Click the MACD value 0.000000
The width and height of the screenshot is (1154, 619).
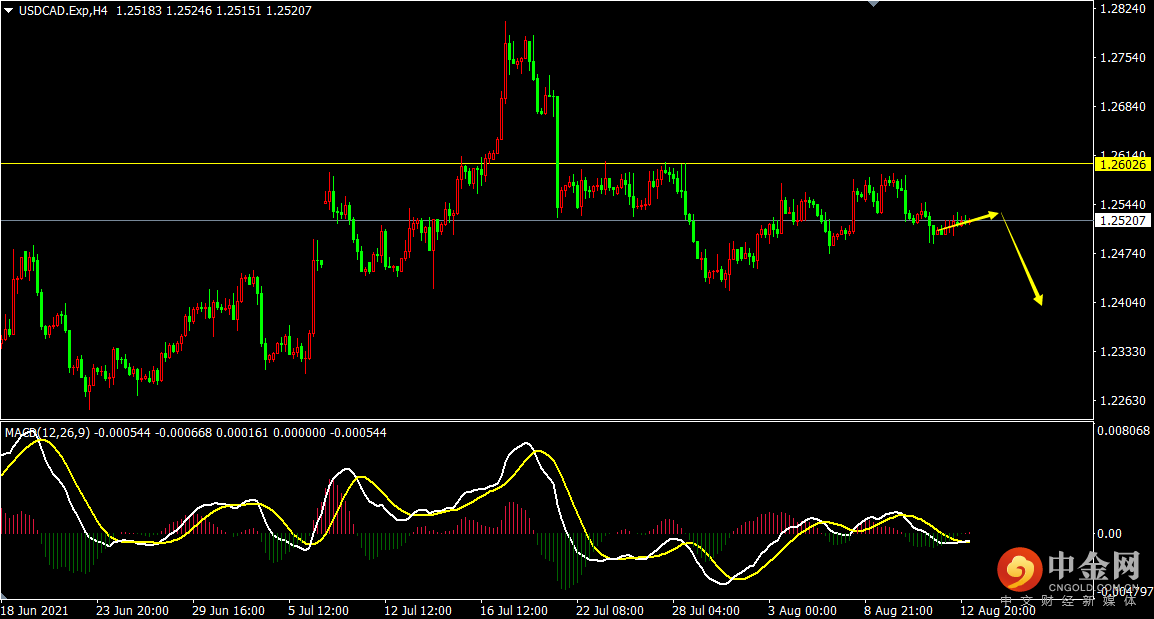299,433
